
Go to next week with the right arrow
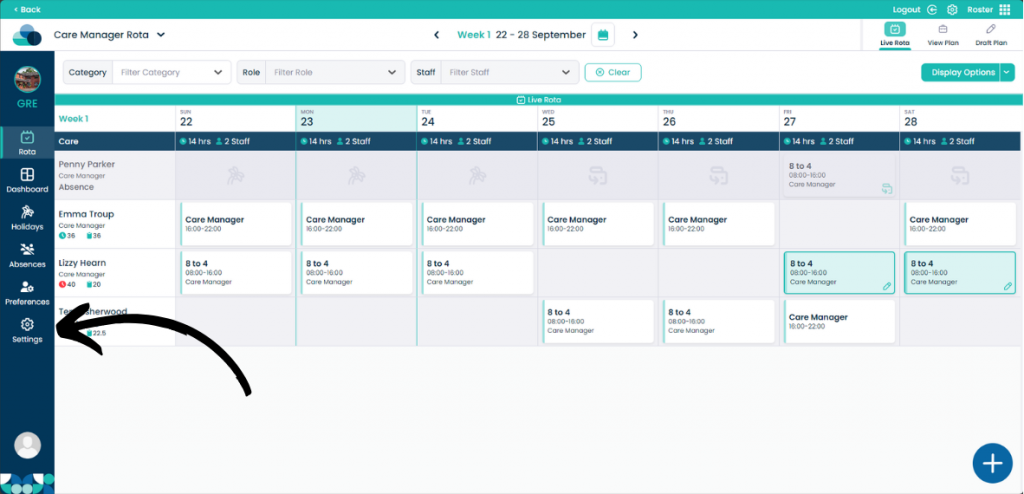(635, 35)
